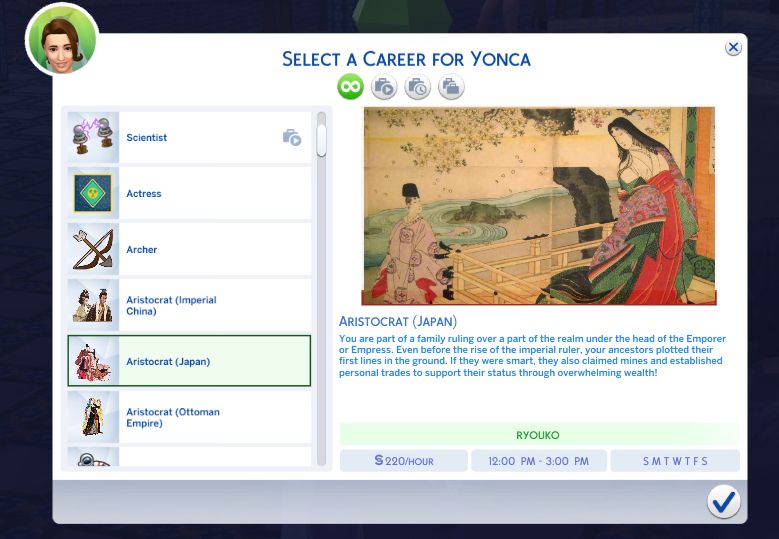The image size is (779, 539).
Task: Click the Japanese painting career image
Action: point(539,206)
